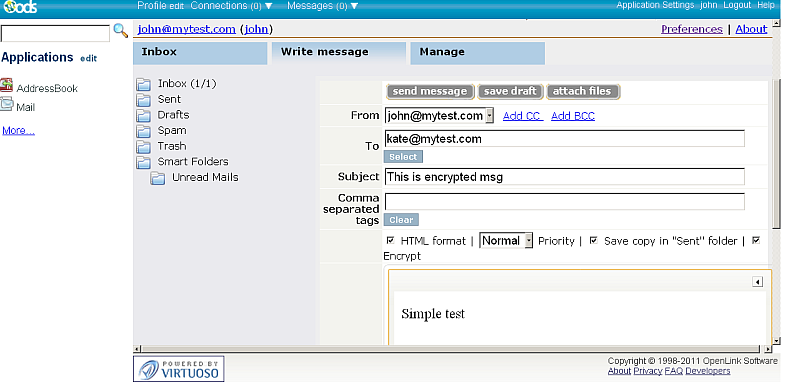Toggle Save copy in Sent folder checkbox
This screenshot has height=392, width=793.
(594, 240)
